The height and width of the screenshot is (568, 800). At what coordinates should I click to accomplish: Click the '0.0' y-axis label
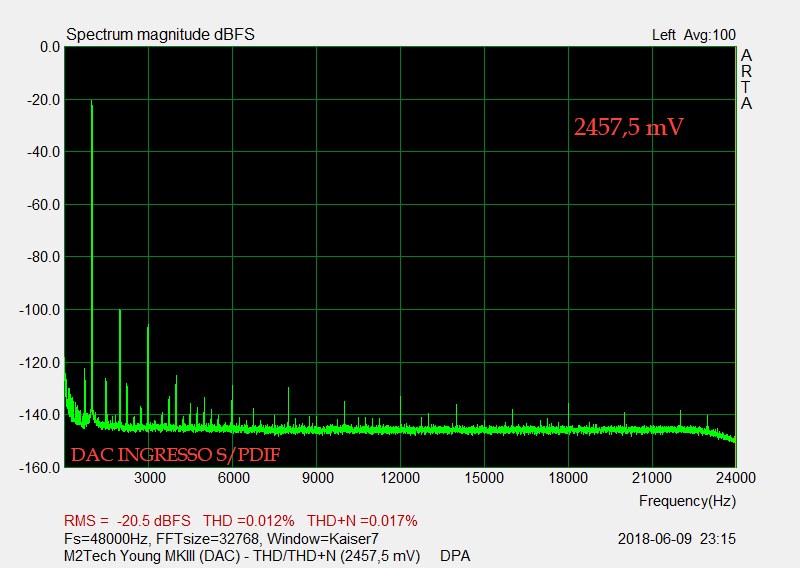(x=50, y=47)
